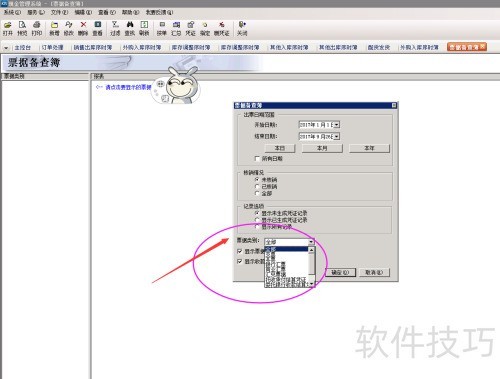500x379 pixels.
Task: Click the 关闭 (close) toolbar icon
Action: pos(242,25)
